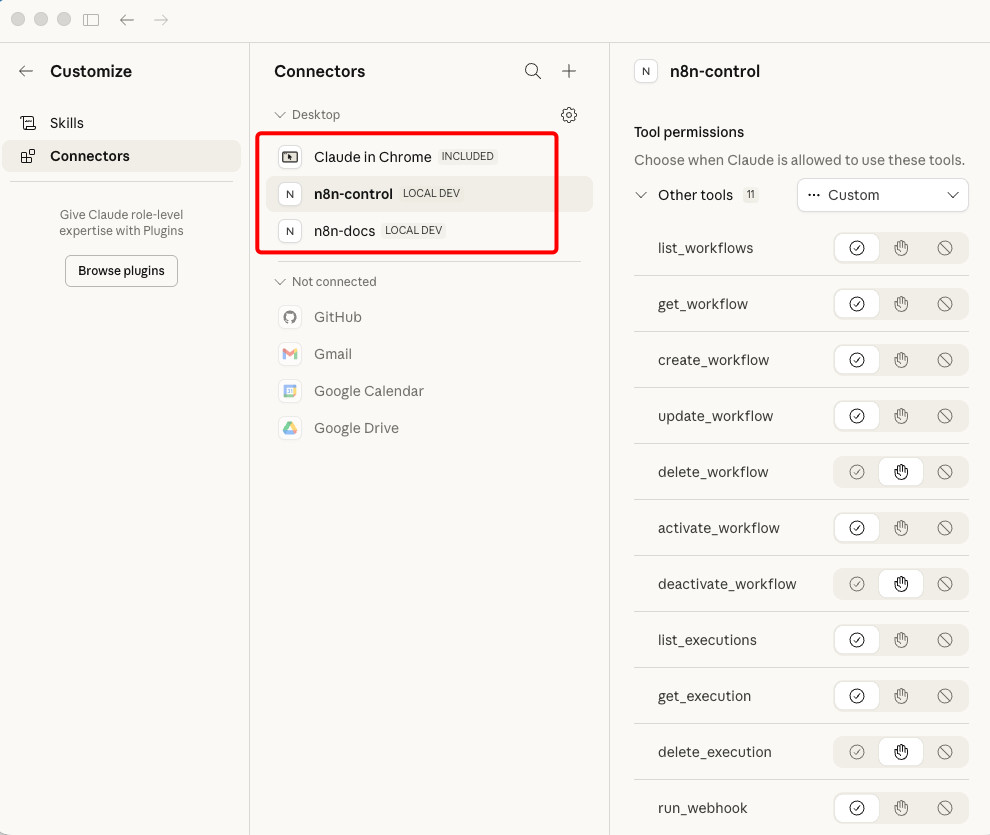Click the GitHub connector icon

pyautogui.click(x=290, y=317)
